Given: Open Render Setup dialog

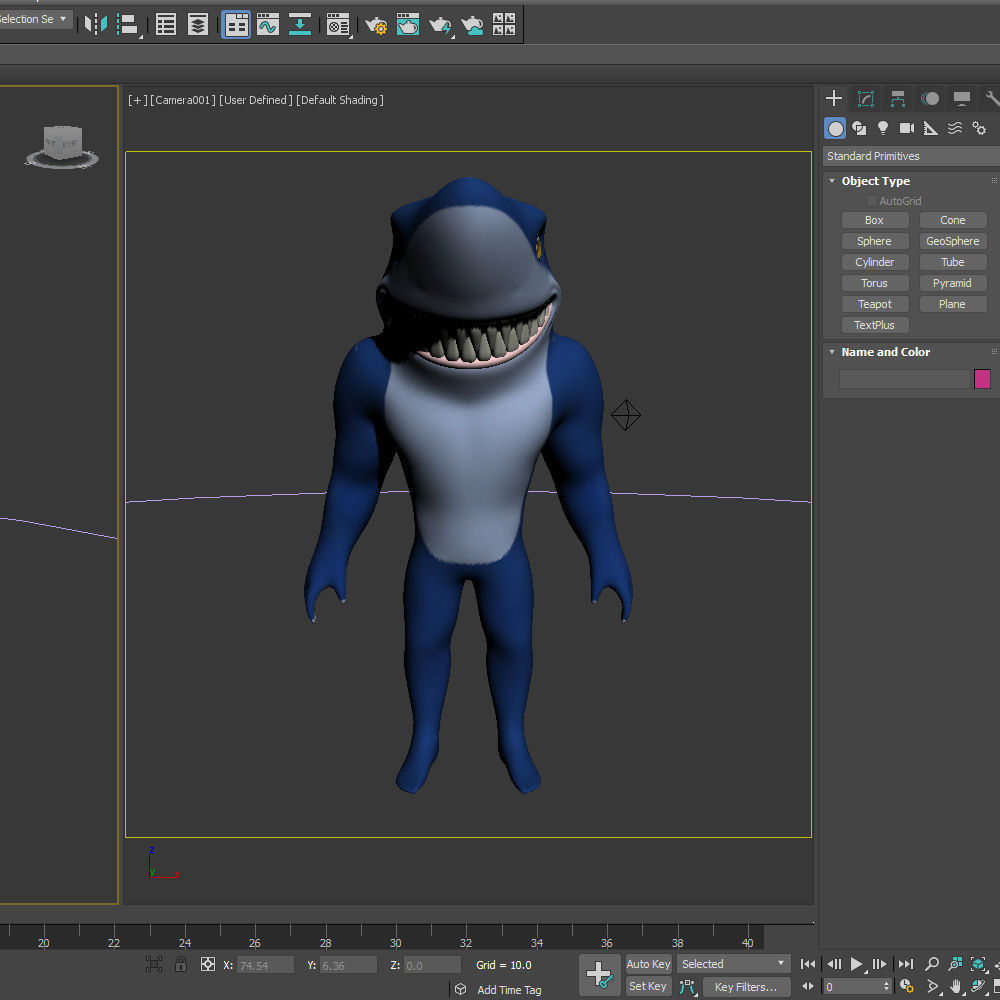Looking at the screenshot, I should 376,25.
